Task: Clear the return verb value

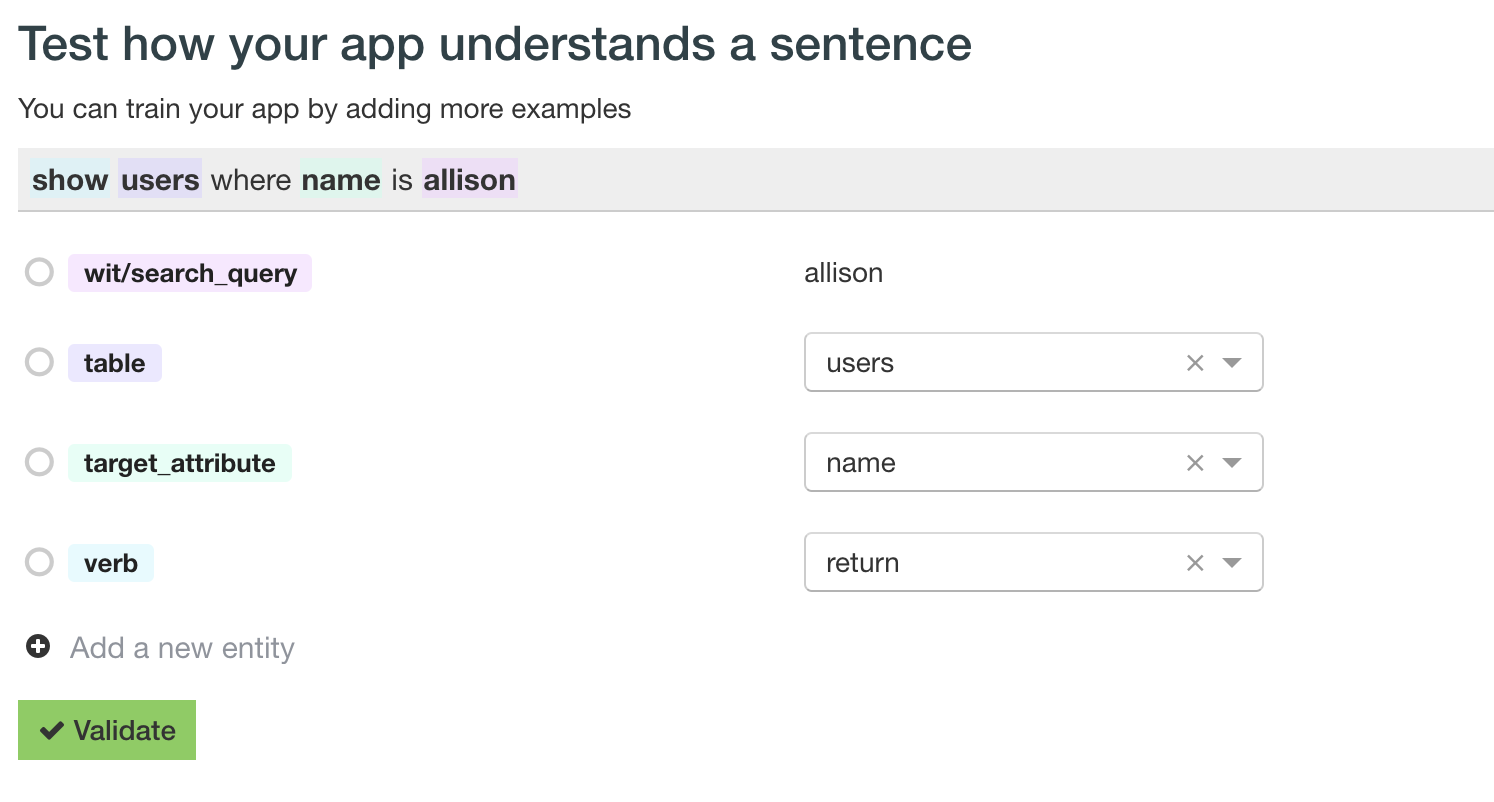Action: pyautogui.click(x=1195, y=563)
